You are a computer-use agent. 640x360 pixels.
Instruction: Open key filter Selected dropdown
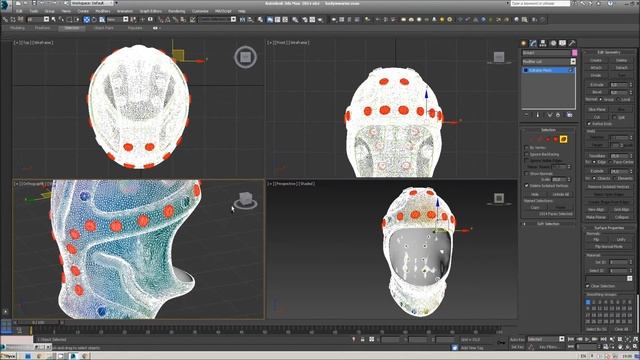(546, 339)
